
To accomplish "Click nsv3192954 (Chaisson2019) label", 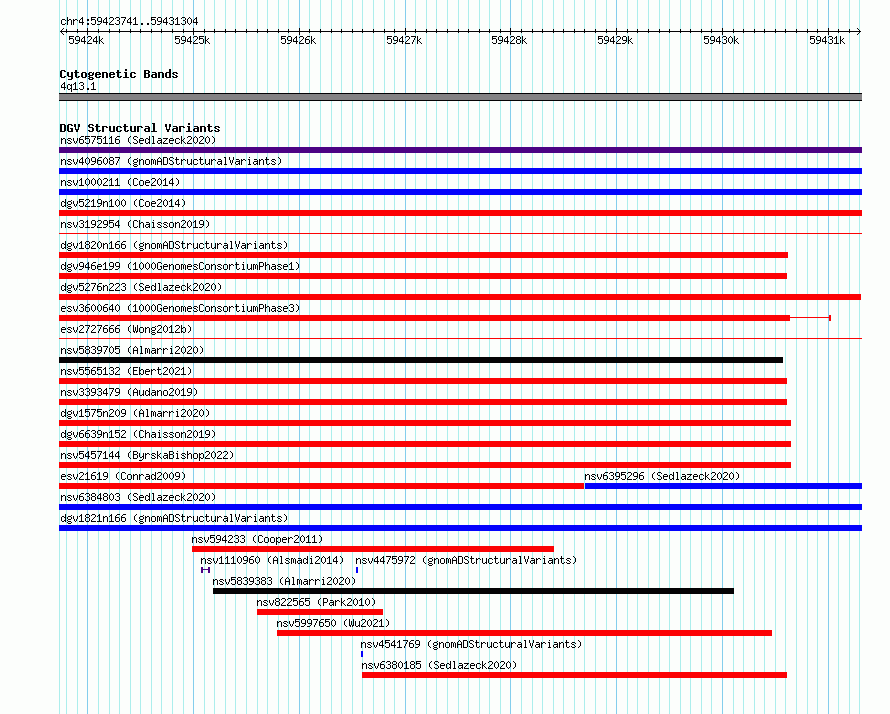I will (x=135, y=224).
